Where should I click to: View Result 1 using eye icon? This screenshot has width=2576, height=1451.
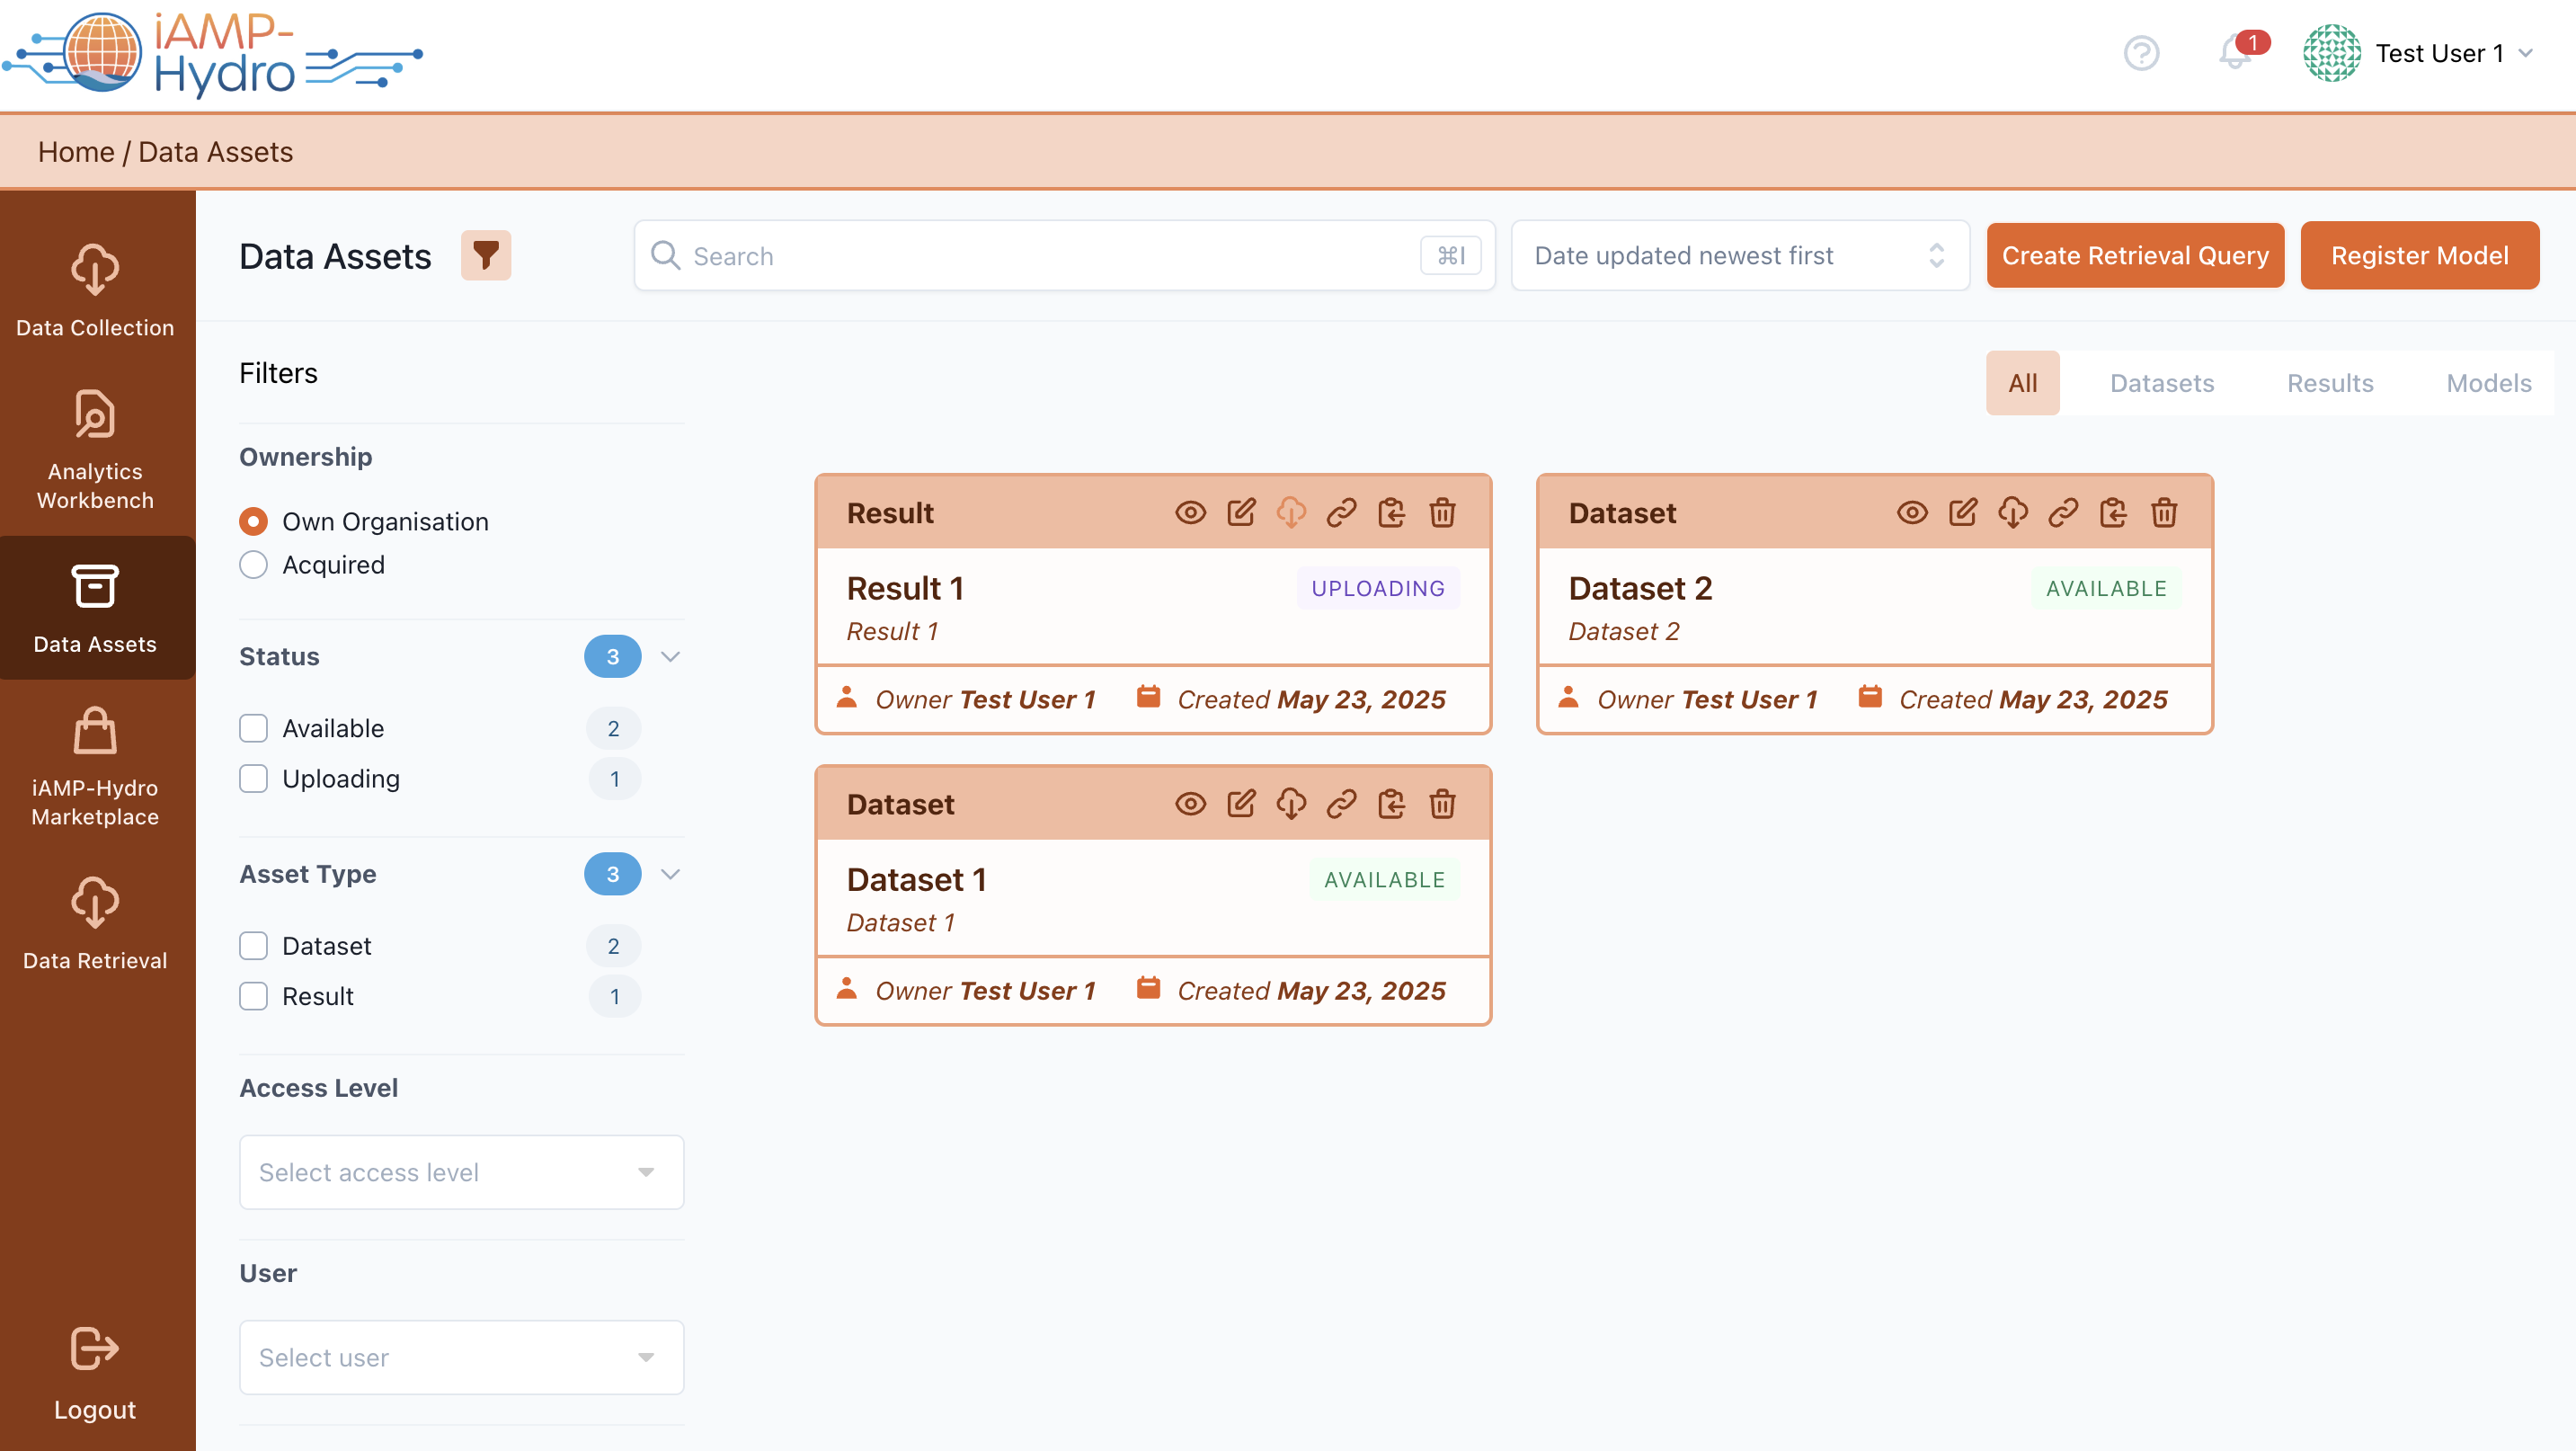click(1190, 513)
